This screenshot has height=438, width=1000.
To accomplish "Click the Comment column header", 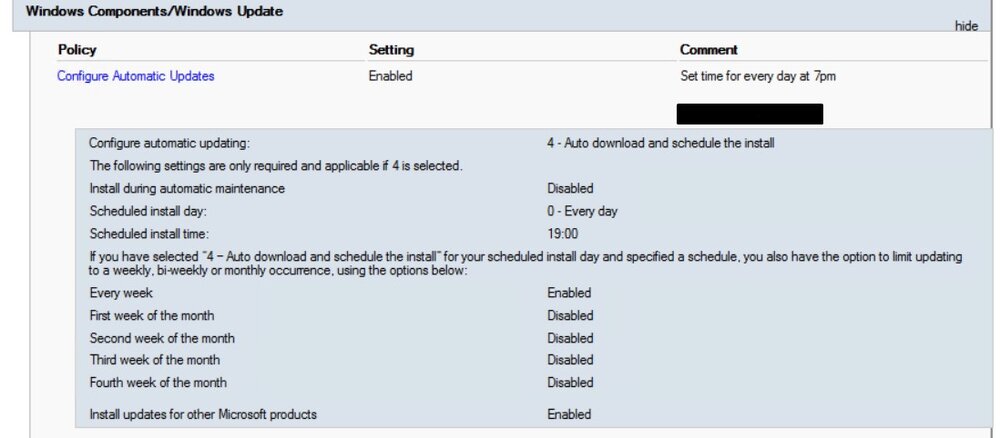I will coord(709,50).
